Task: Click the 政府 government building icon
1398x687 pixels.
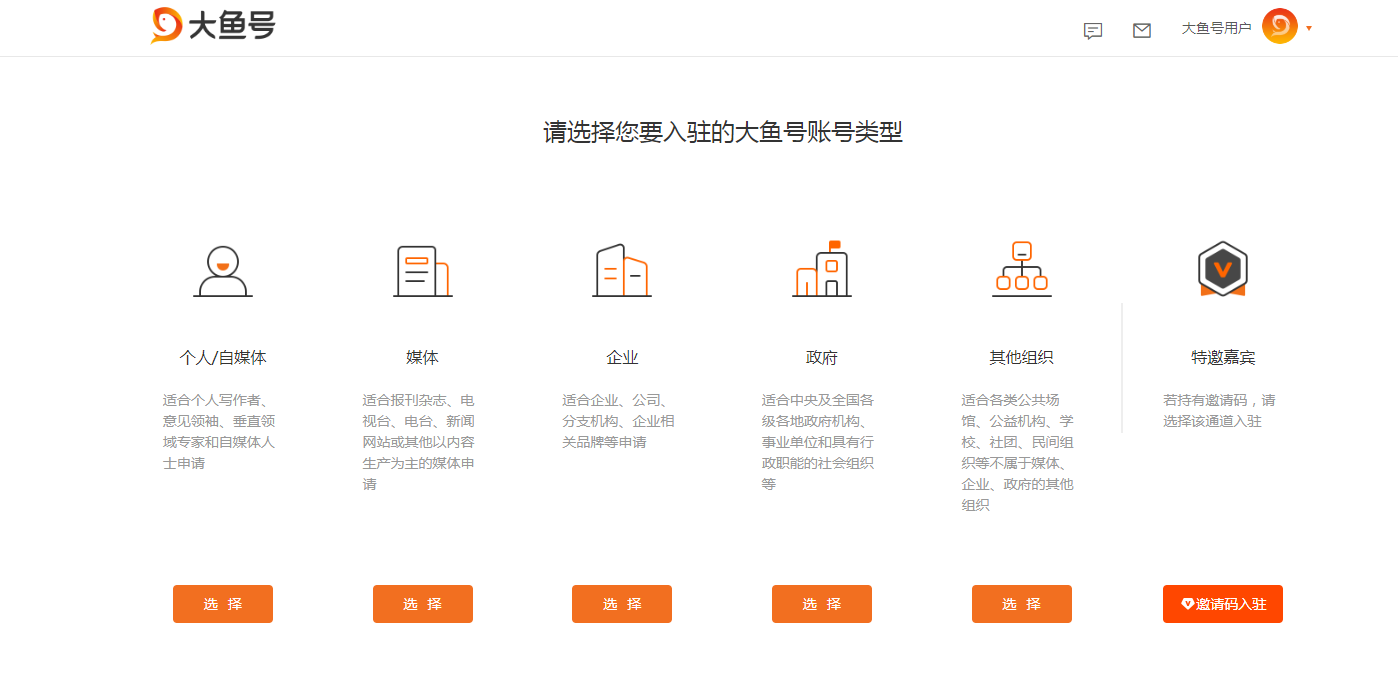Action: 822,268
